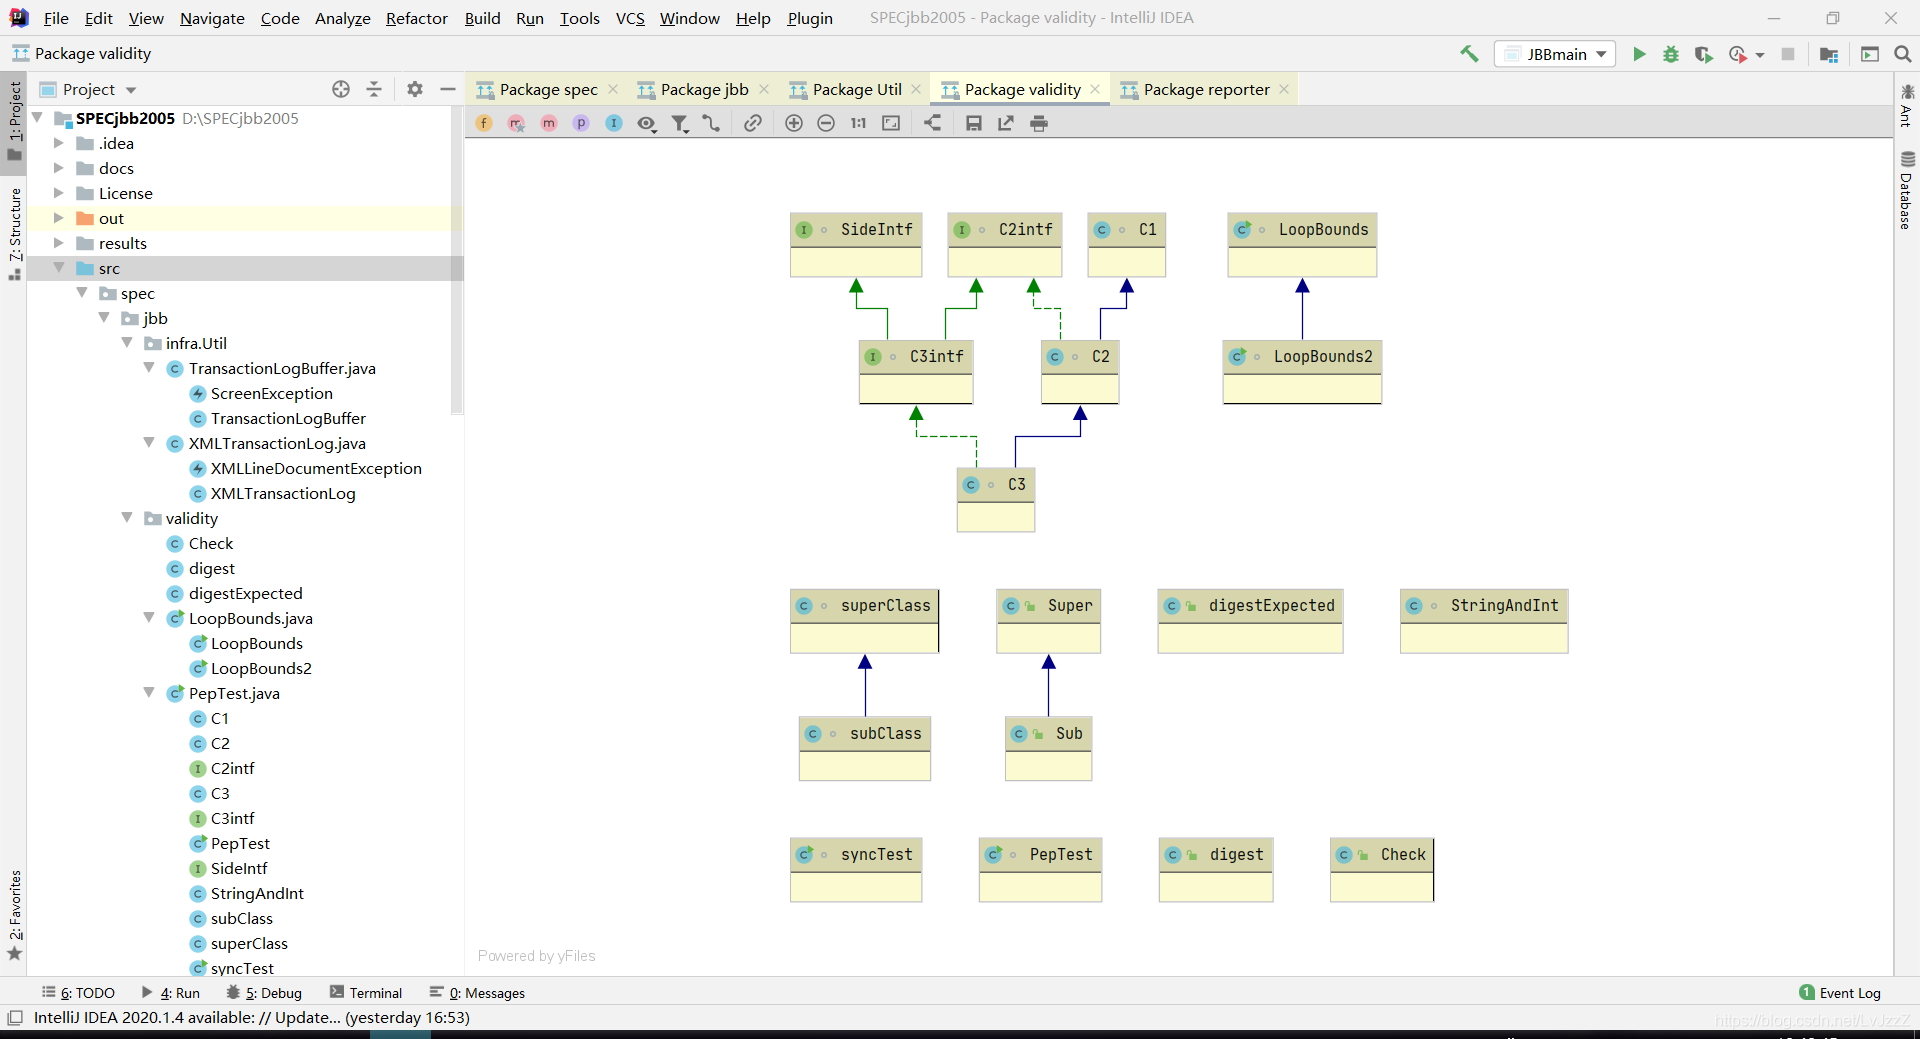The width and height of the screenshot is (1920, 1039).
Task: Toggle Methods display in diagram toolbar
Action: point(549,123)
